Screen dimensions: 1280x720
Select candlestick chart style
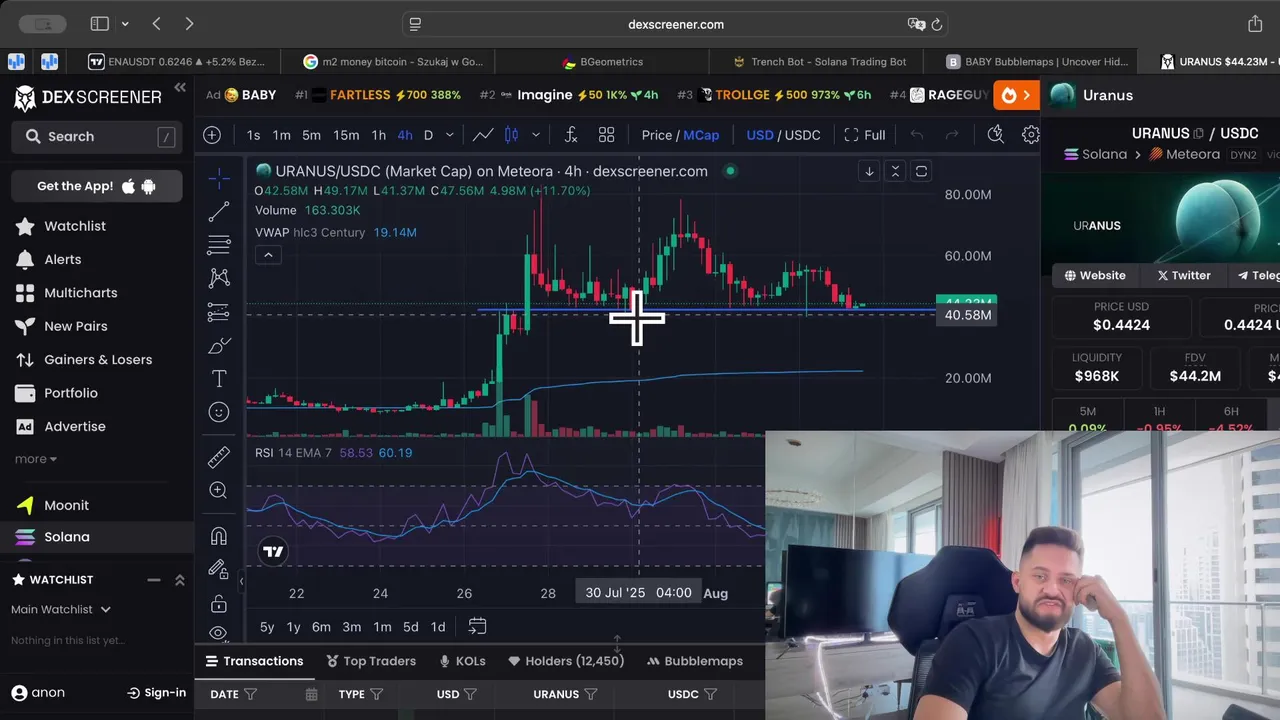(511, 135)
